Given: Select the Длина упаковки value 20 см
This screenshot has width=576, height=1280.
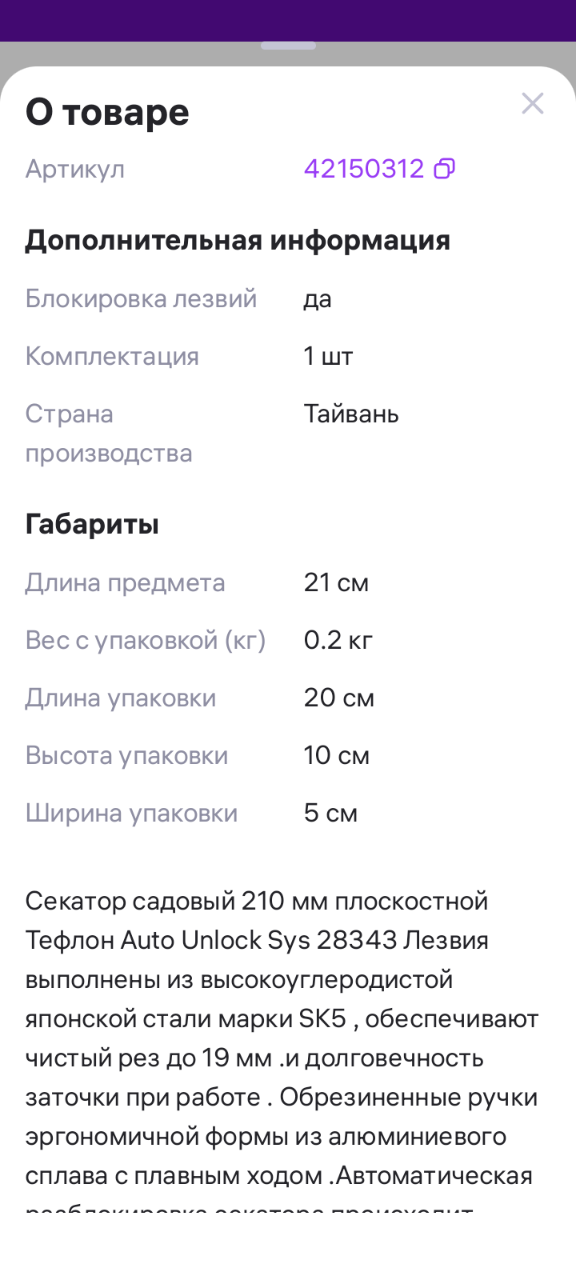Looking at the screenshot, I should coord(339,698).
